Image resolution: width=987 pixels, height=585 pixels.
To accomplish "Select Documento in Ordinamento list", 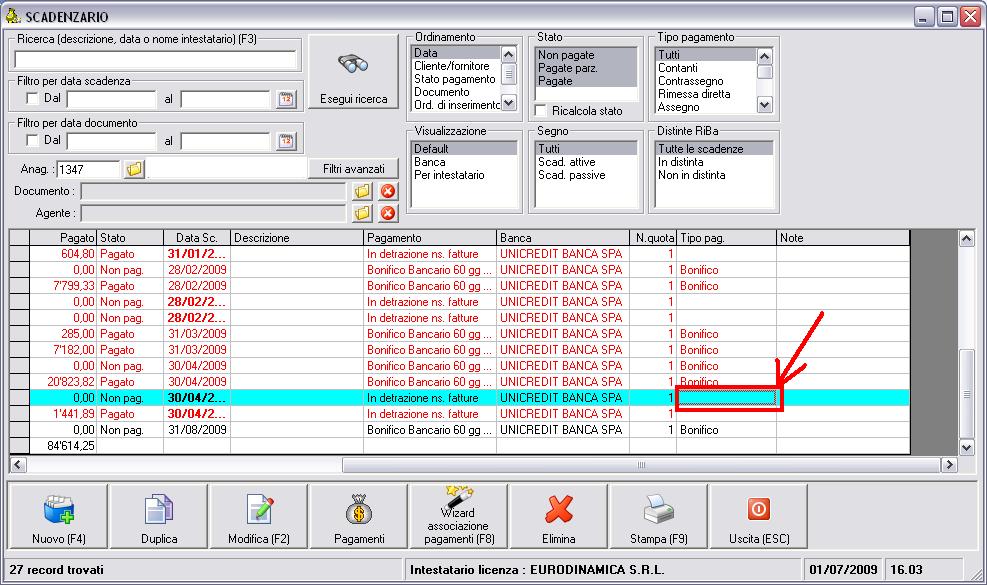I will [441, 92].
